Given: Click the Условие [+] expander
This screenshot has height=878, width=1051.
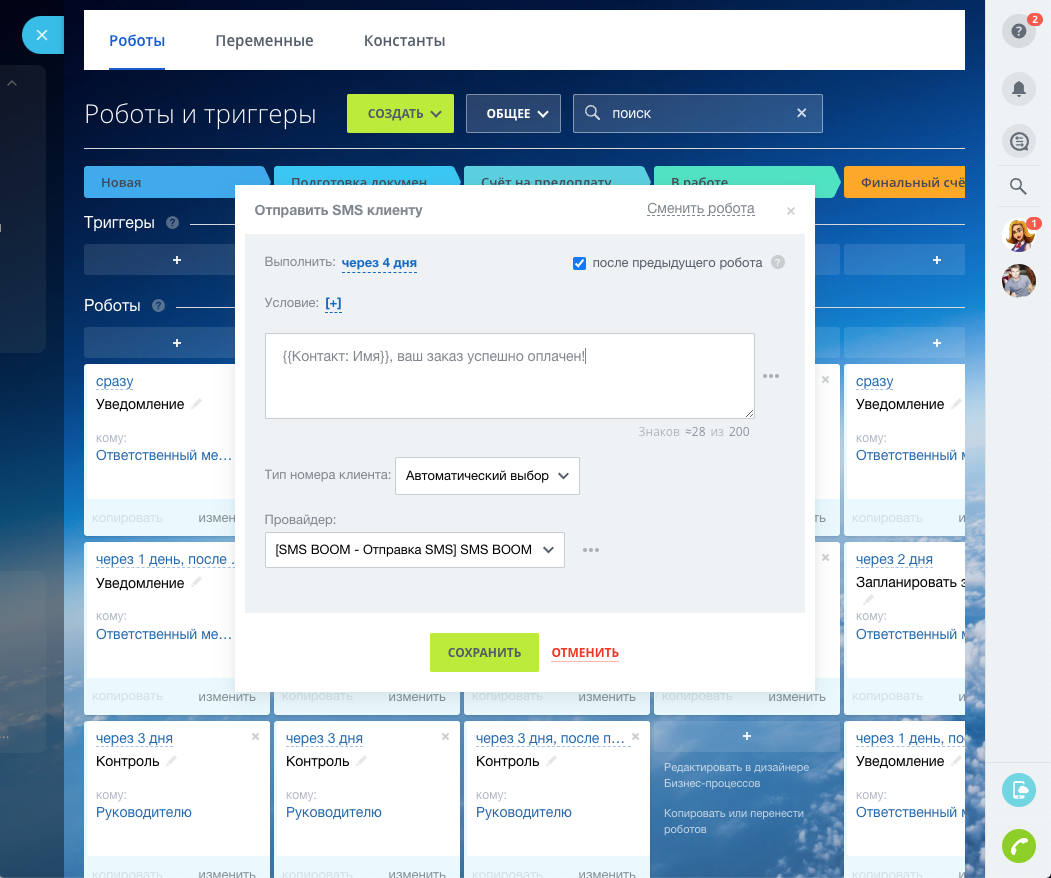Looking at the screenshot, I should tap(333, 303).
